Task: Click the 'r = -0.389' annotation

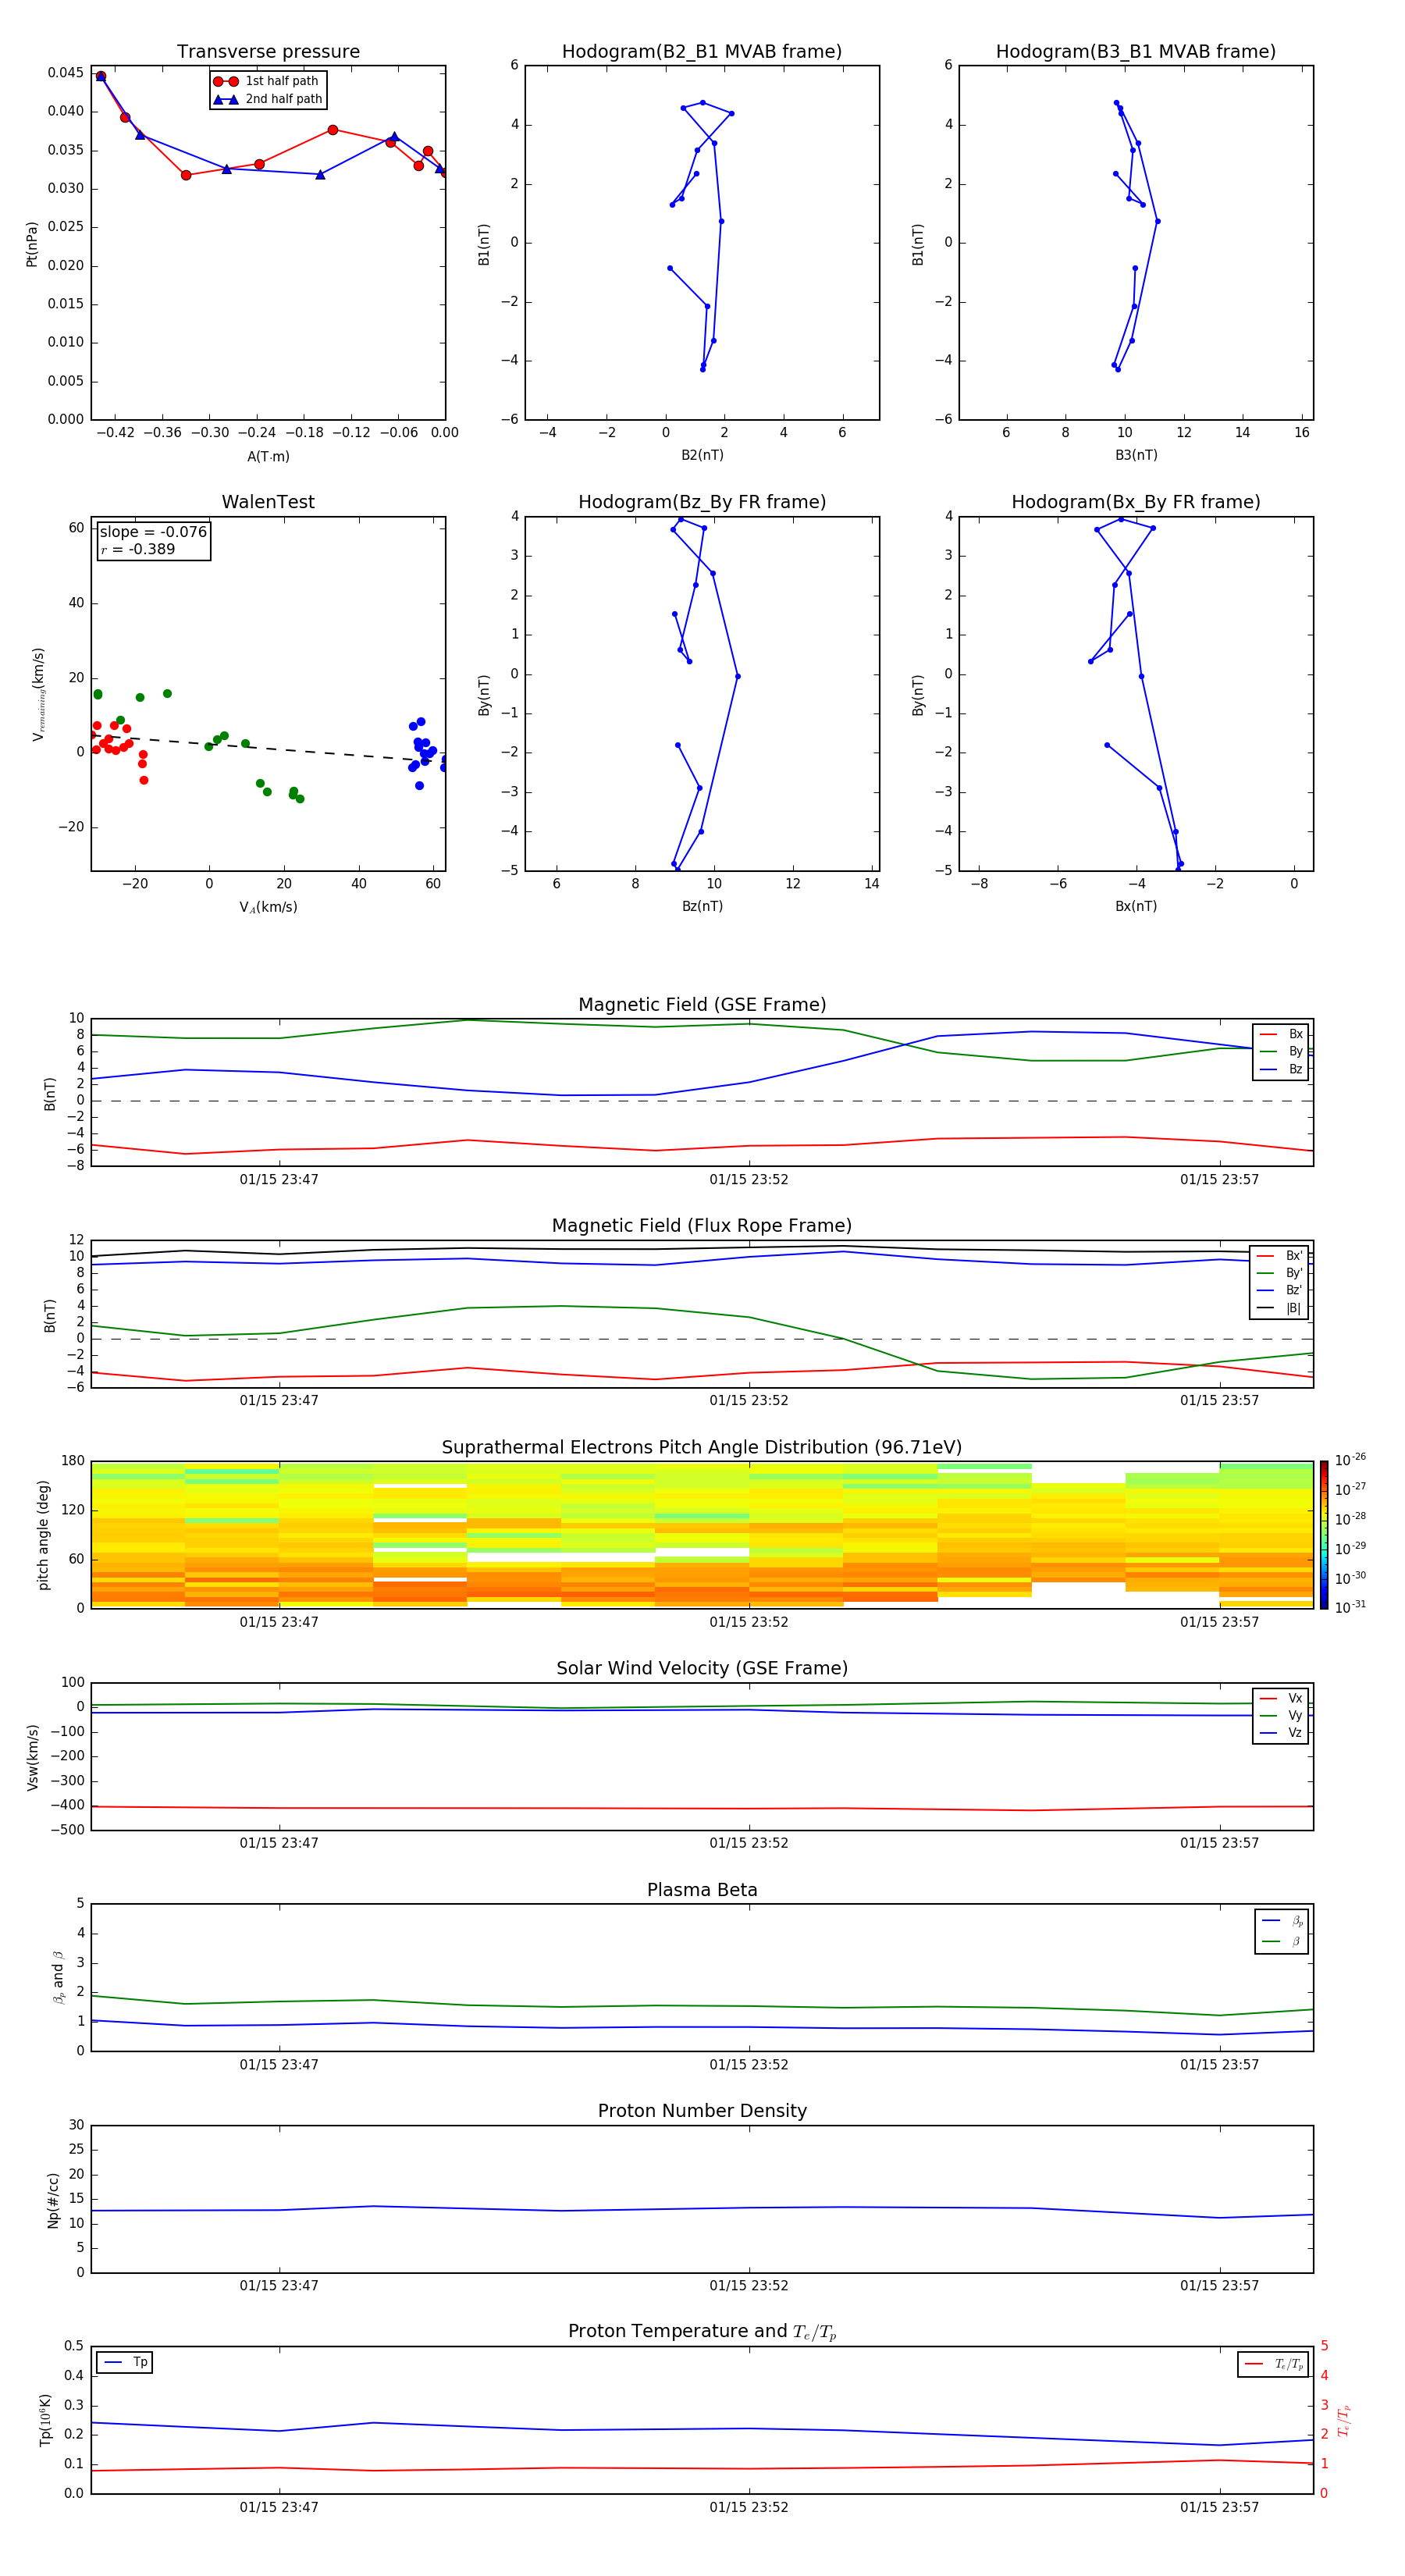Action: tap(138, 549)
